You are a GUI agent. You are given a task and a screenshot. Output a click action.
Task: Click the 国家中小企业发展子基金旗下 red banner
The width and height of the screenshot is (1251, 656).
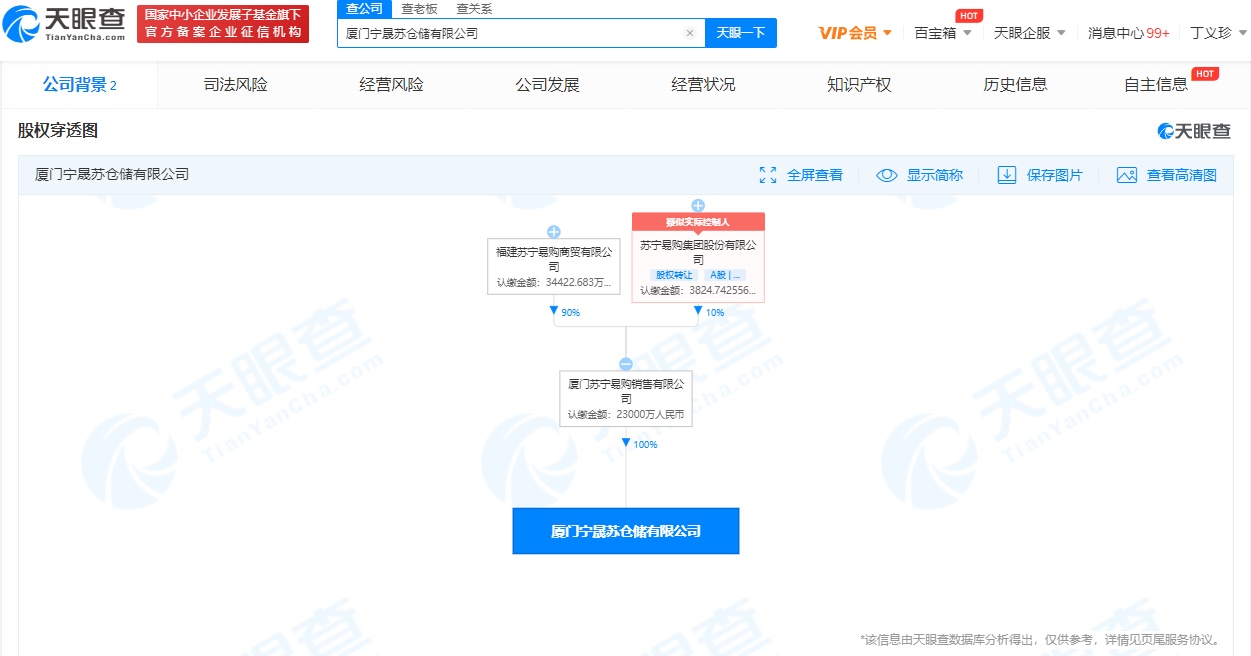pyautogui.click(x=223, y=24)
